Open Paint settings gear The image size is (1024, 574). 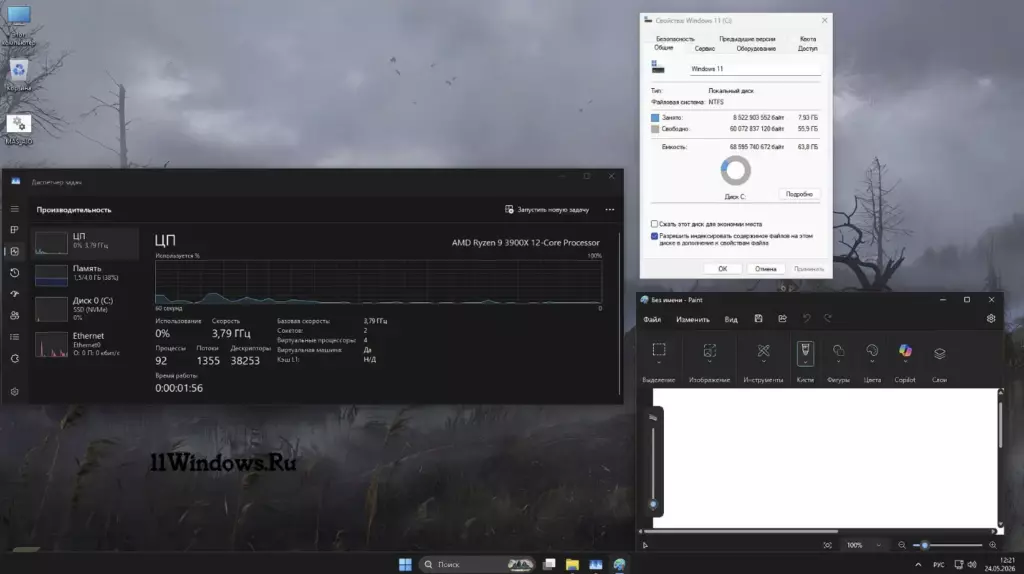point(991,319)
